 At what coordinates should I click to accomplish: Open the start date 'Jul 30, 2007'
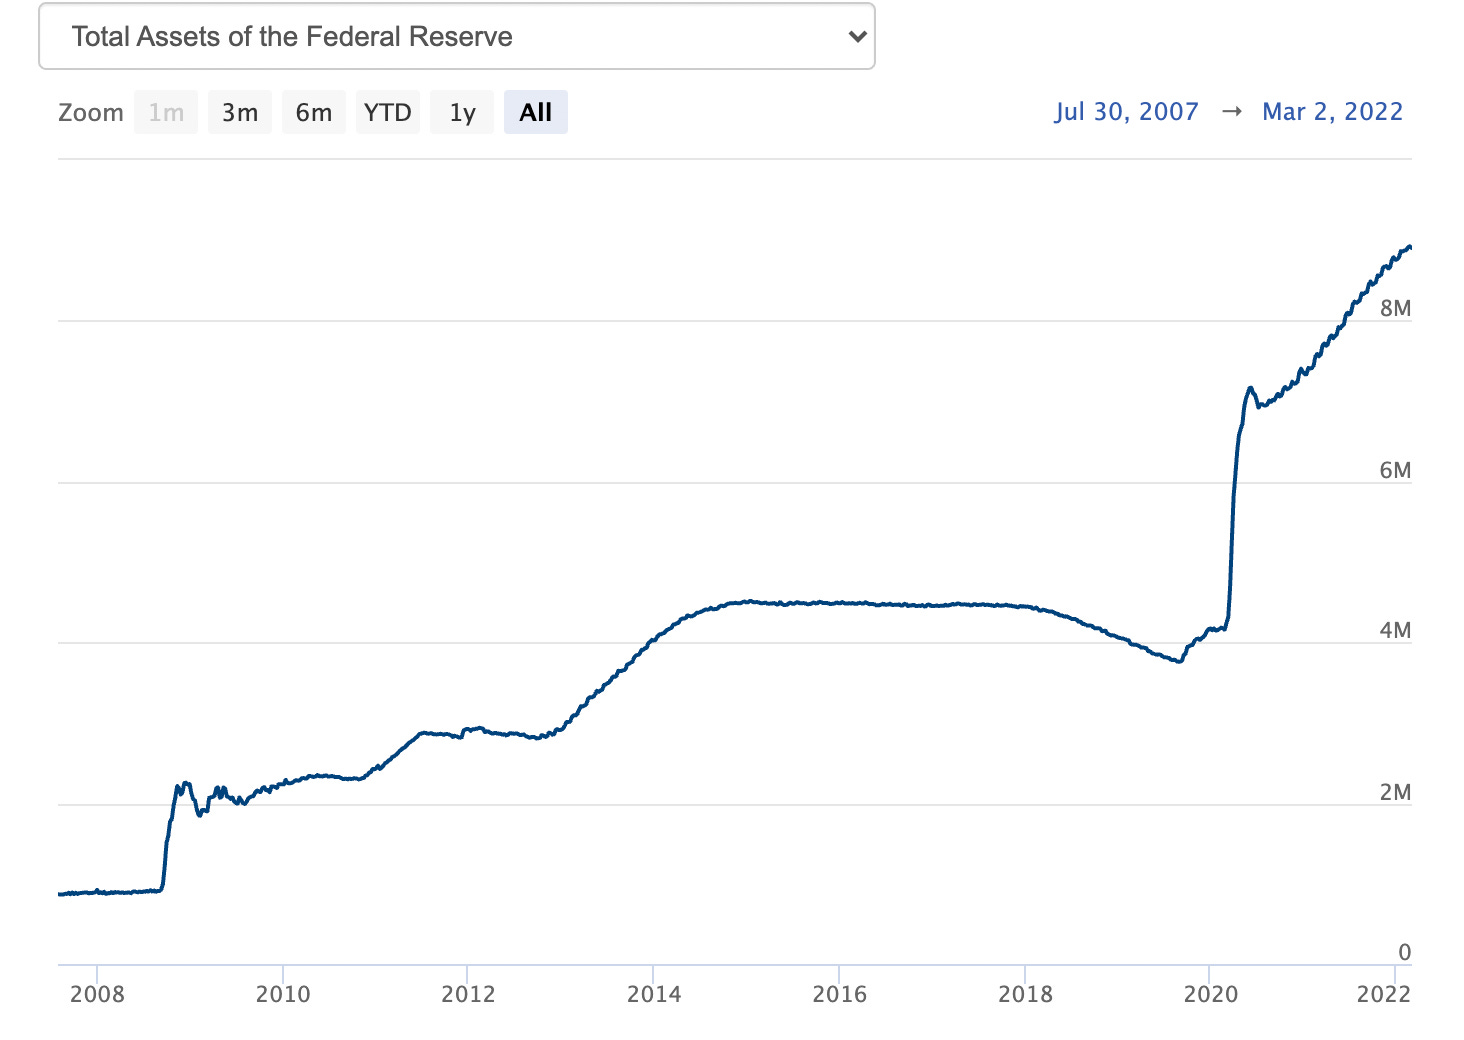[x=1127, y=111]
